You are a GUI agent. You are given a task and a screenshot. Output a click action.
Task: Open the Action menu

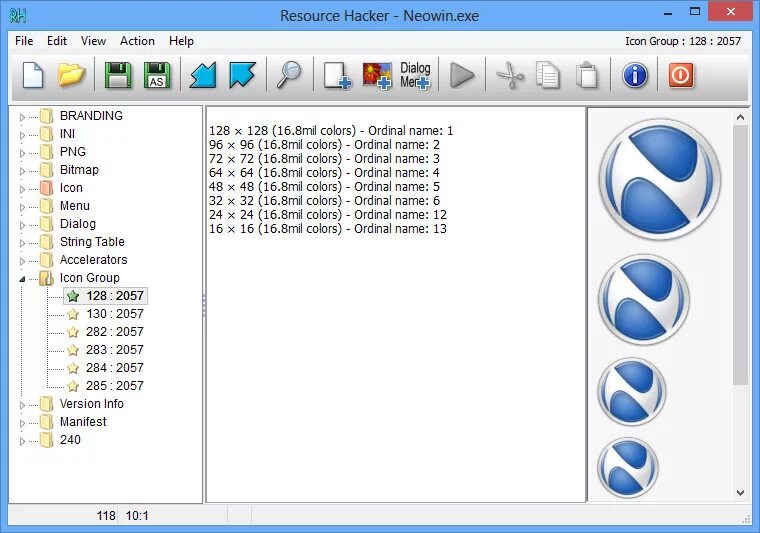tap(137, 41)
